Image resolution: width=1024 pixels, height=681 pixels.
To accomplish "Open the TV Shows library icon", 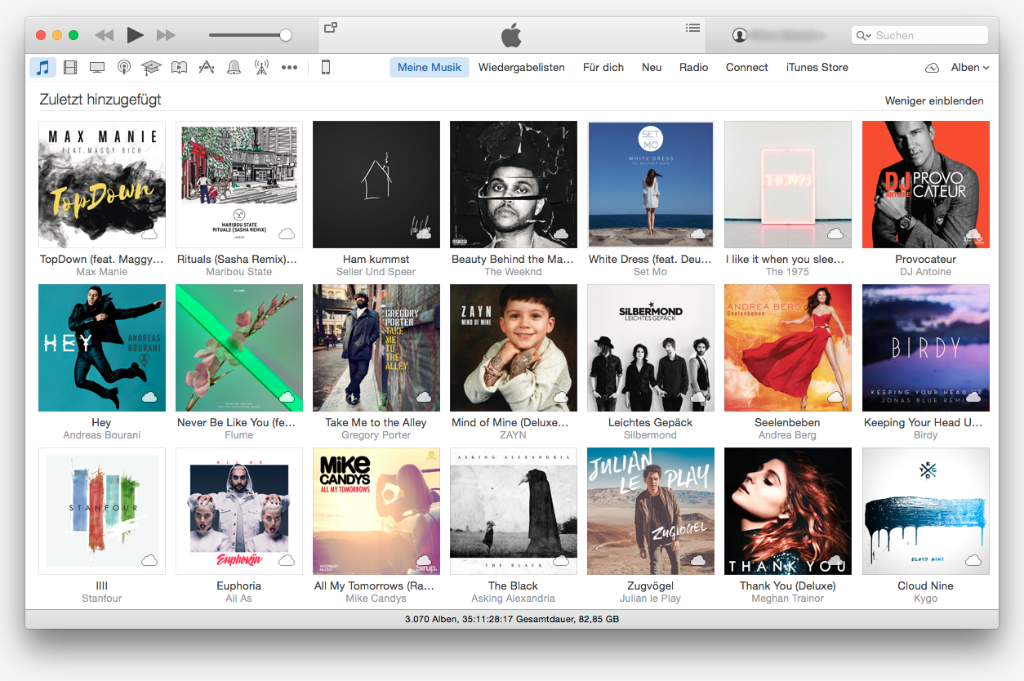I will click(97, 68).
